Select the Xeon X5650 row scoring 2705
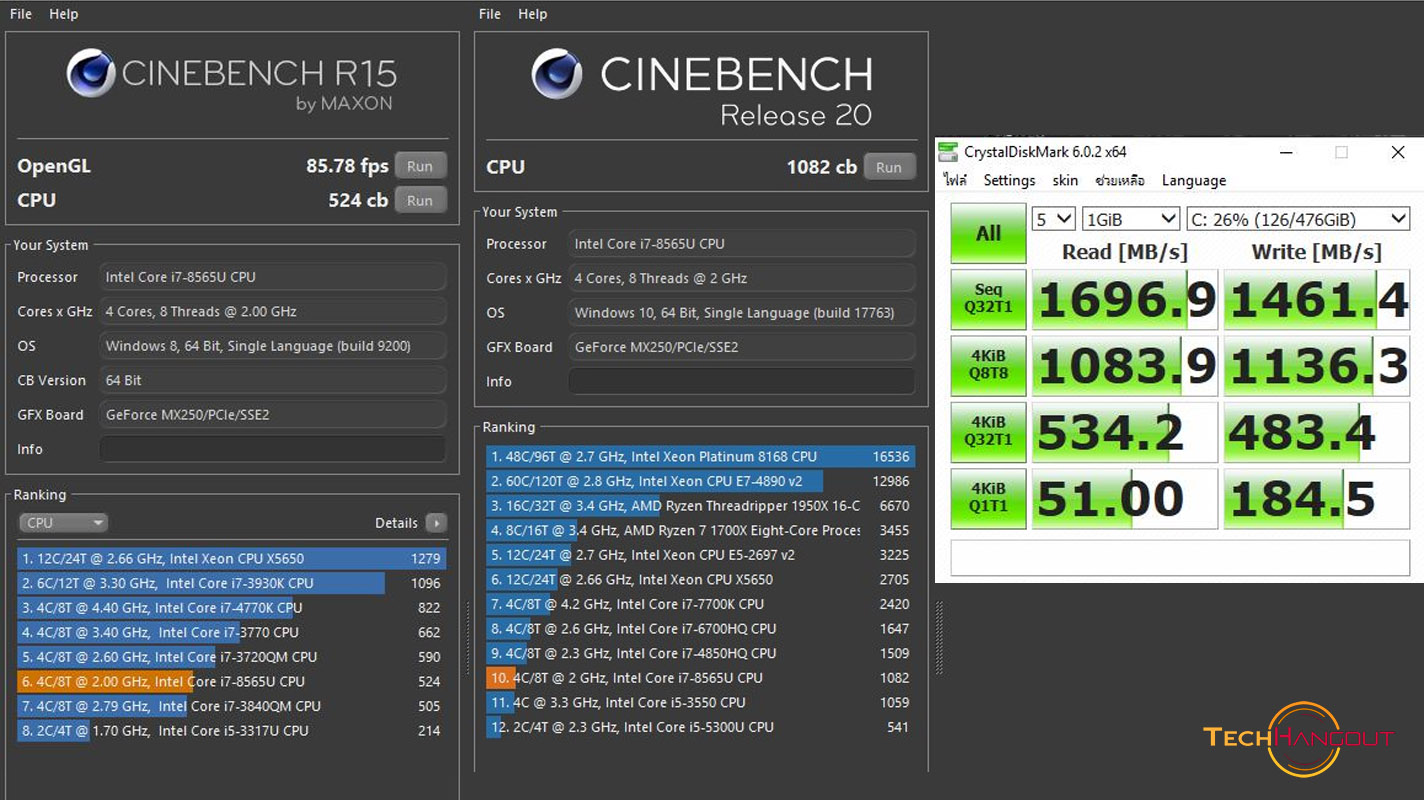 click(701, 579)
